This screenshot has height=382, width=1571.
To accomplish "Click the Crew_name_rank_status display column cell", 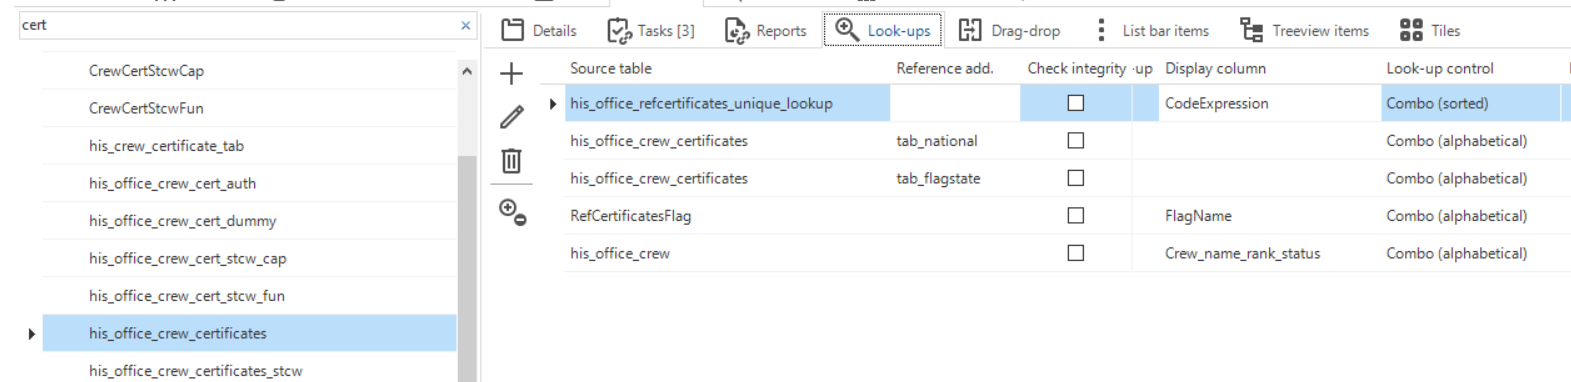I will pos(1270,253).
